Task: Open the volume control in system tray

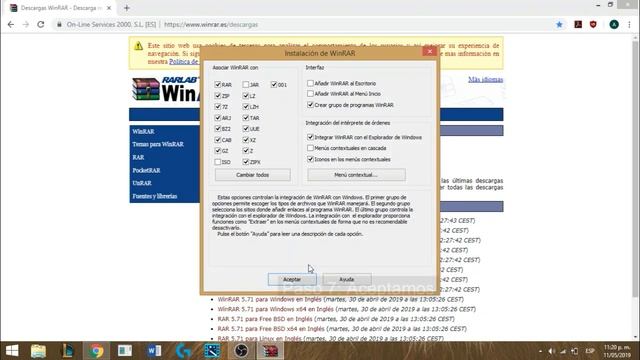Action: tap(552, 351)
